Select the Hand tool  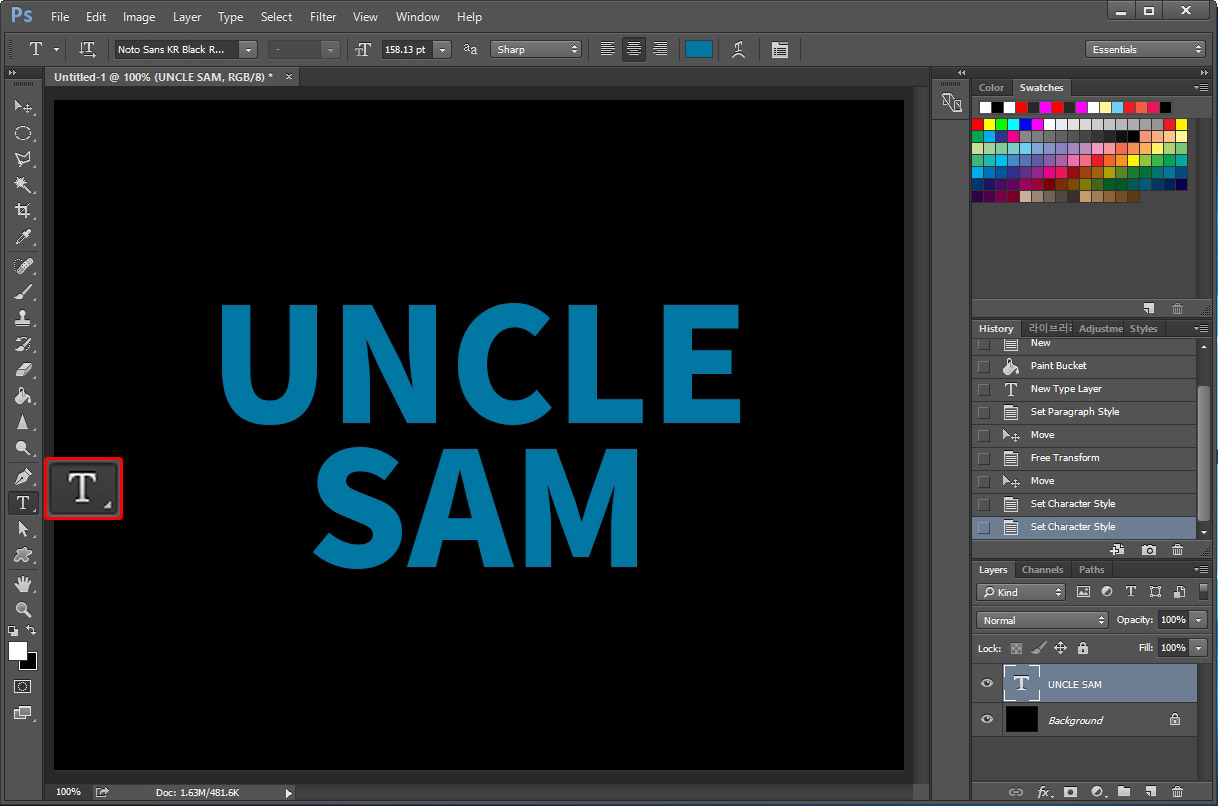click(22, 584)
